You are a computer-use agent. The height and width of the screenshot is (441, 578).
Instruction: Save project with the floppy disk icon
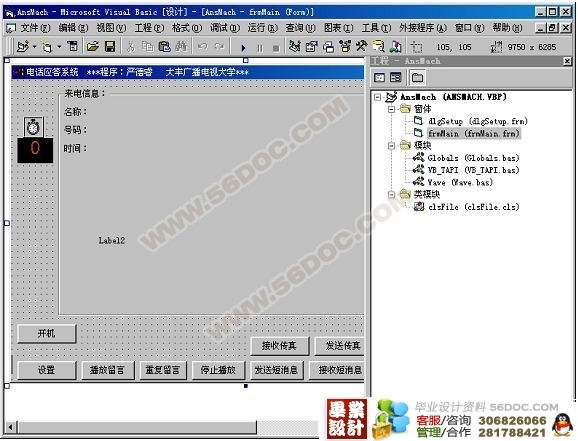(110, 47)
